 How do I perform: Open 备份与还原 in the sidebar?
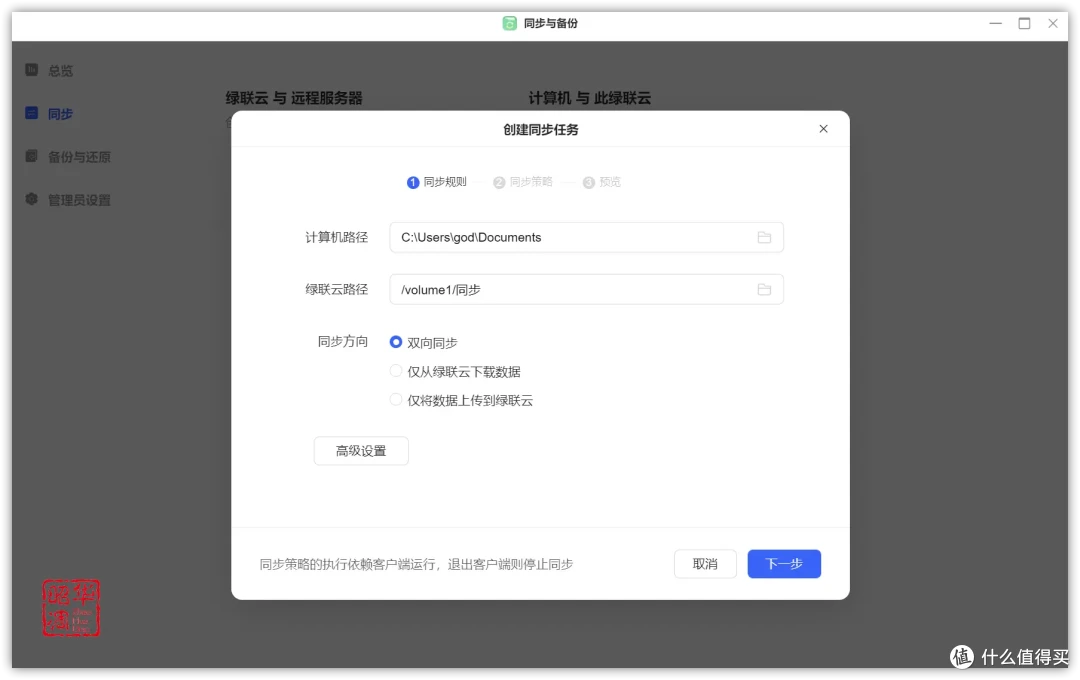pos(79,156)
